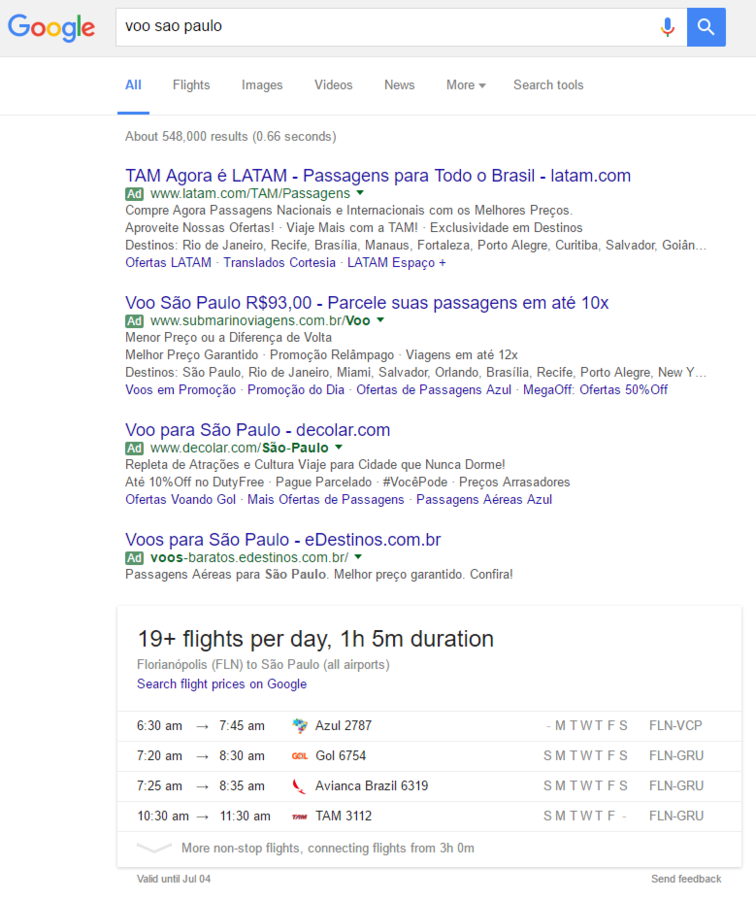Click Passagens Aéreas Azul sitelink

tap(484, 500)
